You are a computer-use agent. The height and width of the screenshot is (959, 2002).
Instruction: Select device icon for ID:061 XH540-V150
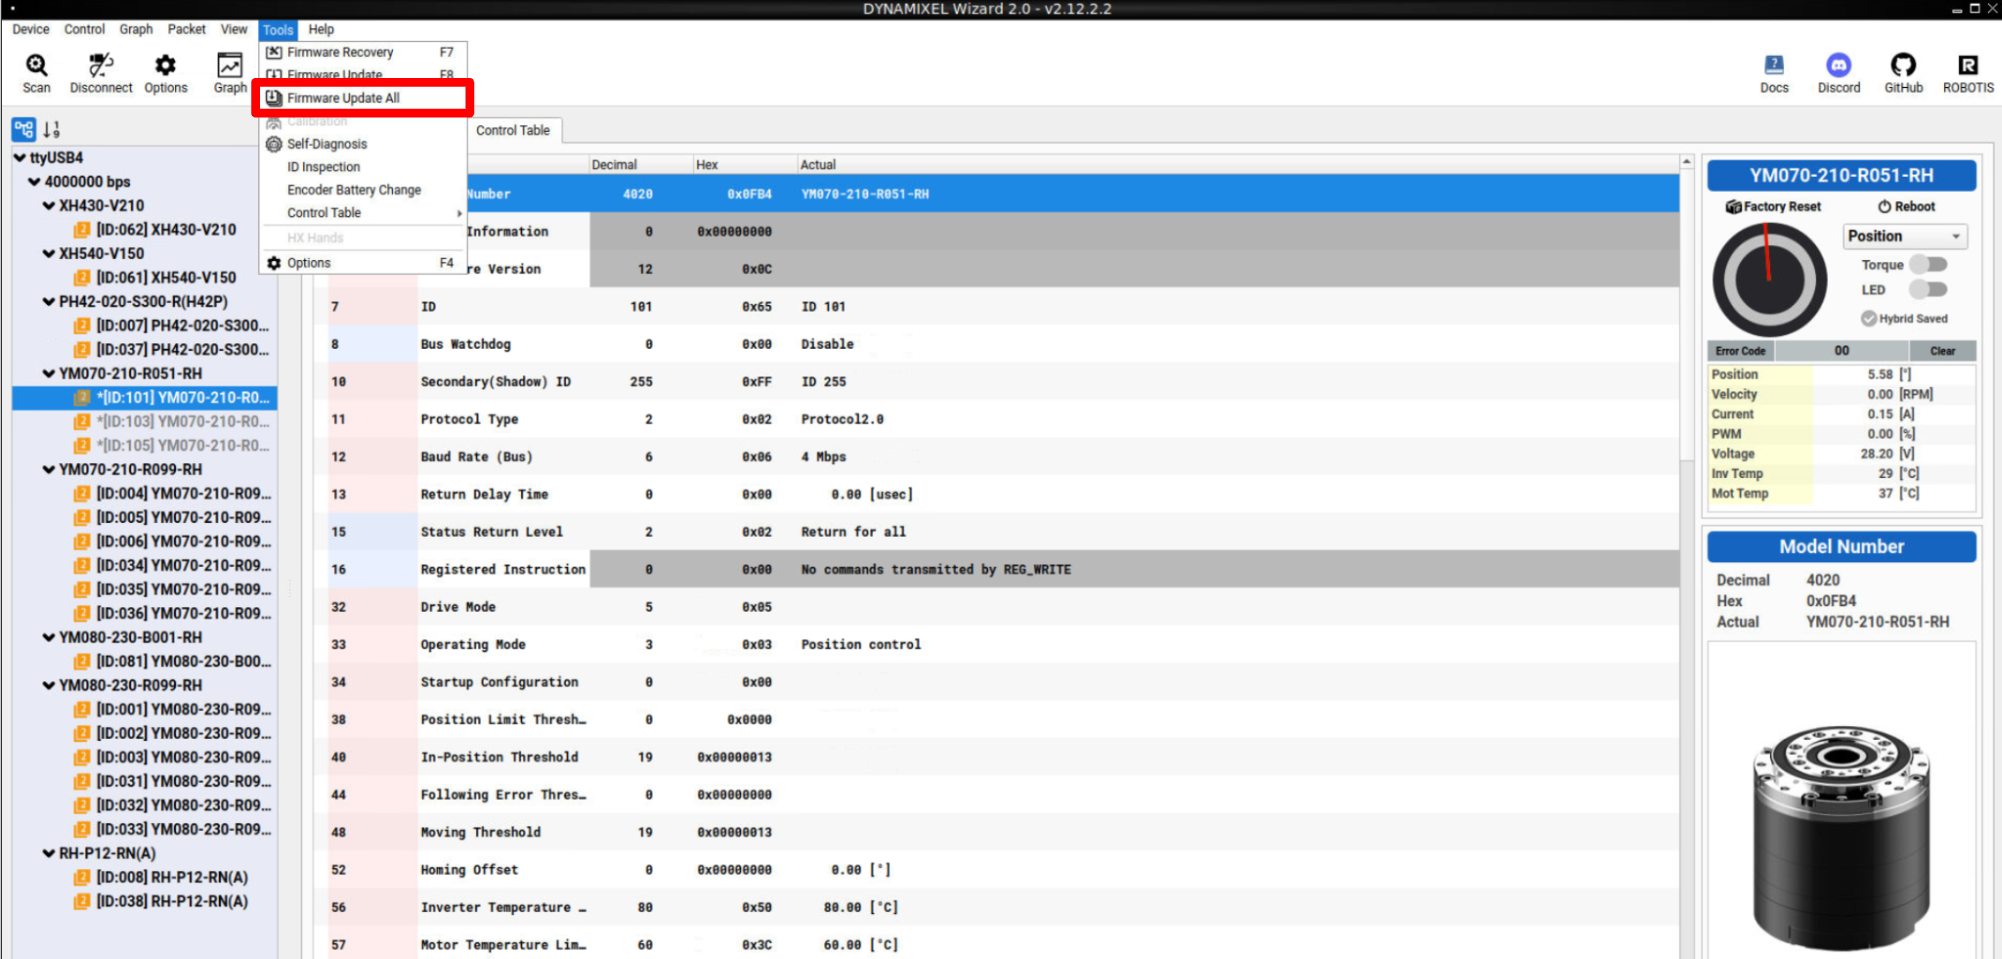[82, 278]
